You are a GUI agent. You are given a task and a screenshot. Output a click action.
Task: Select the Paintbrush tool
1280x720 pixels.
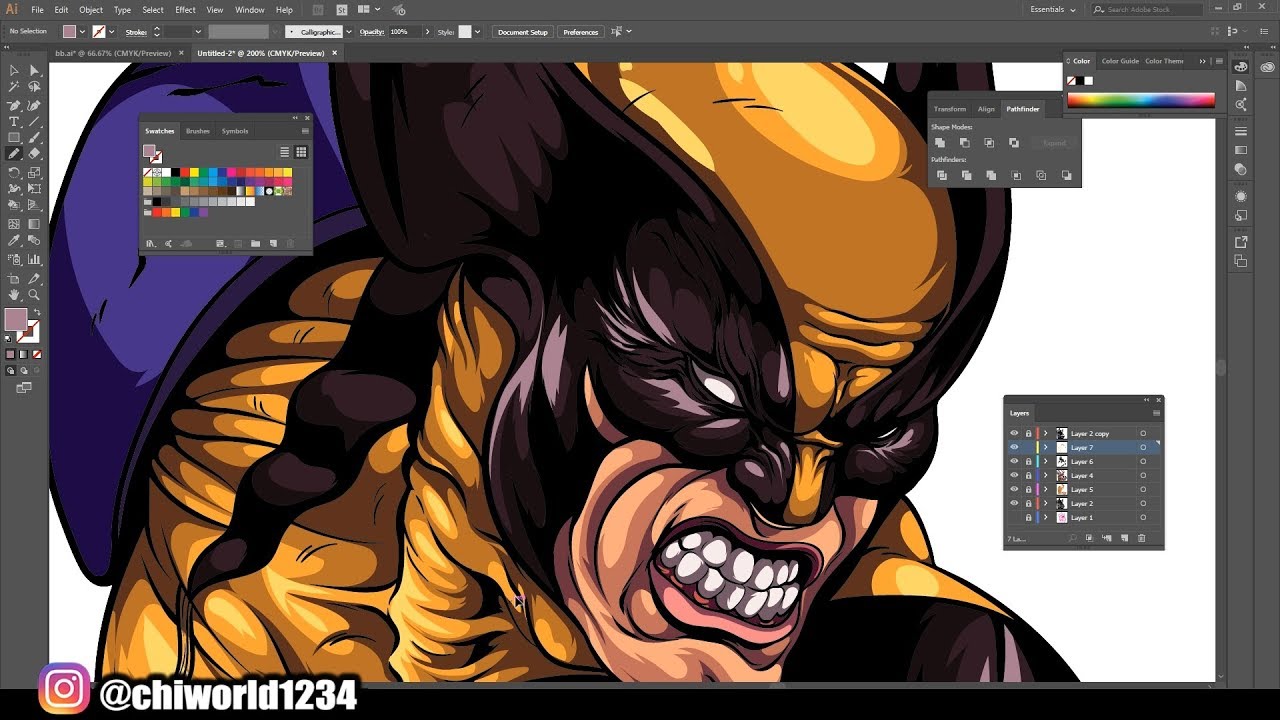click(34, 138)
